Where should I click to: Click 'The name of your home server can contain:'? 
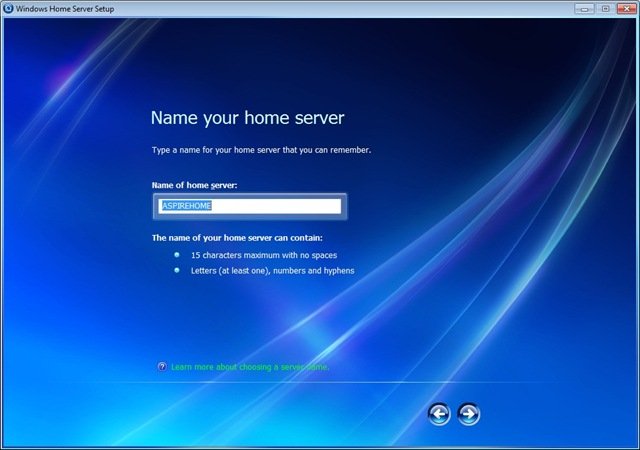point(237,238)
